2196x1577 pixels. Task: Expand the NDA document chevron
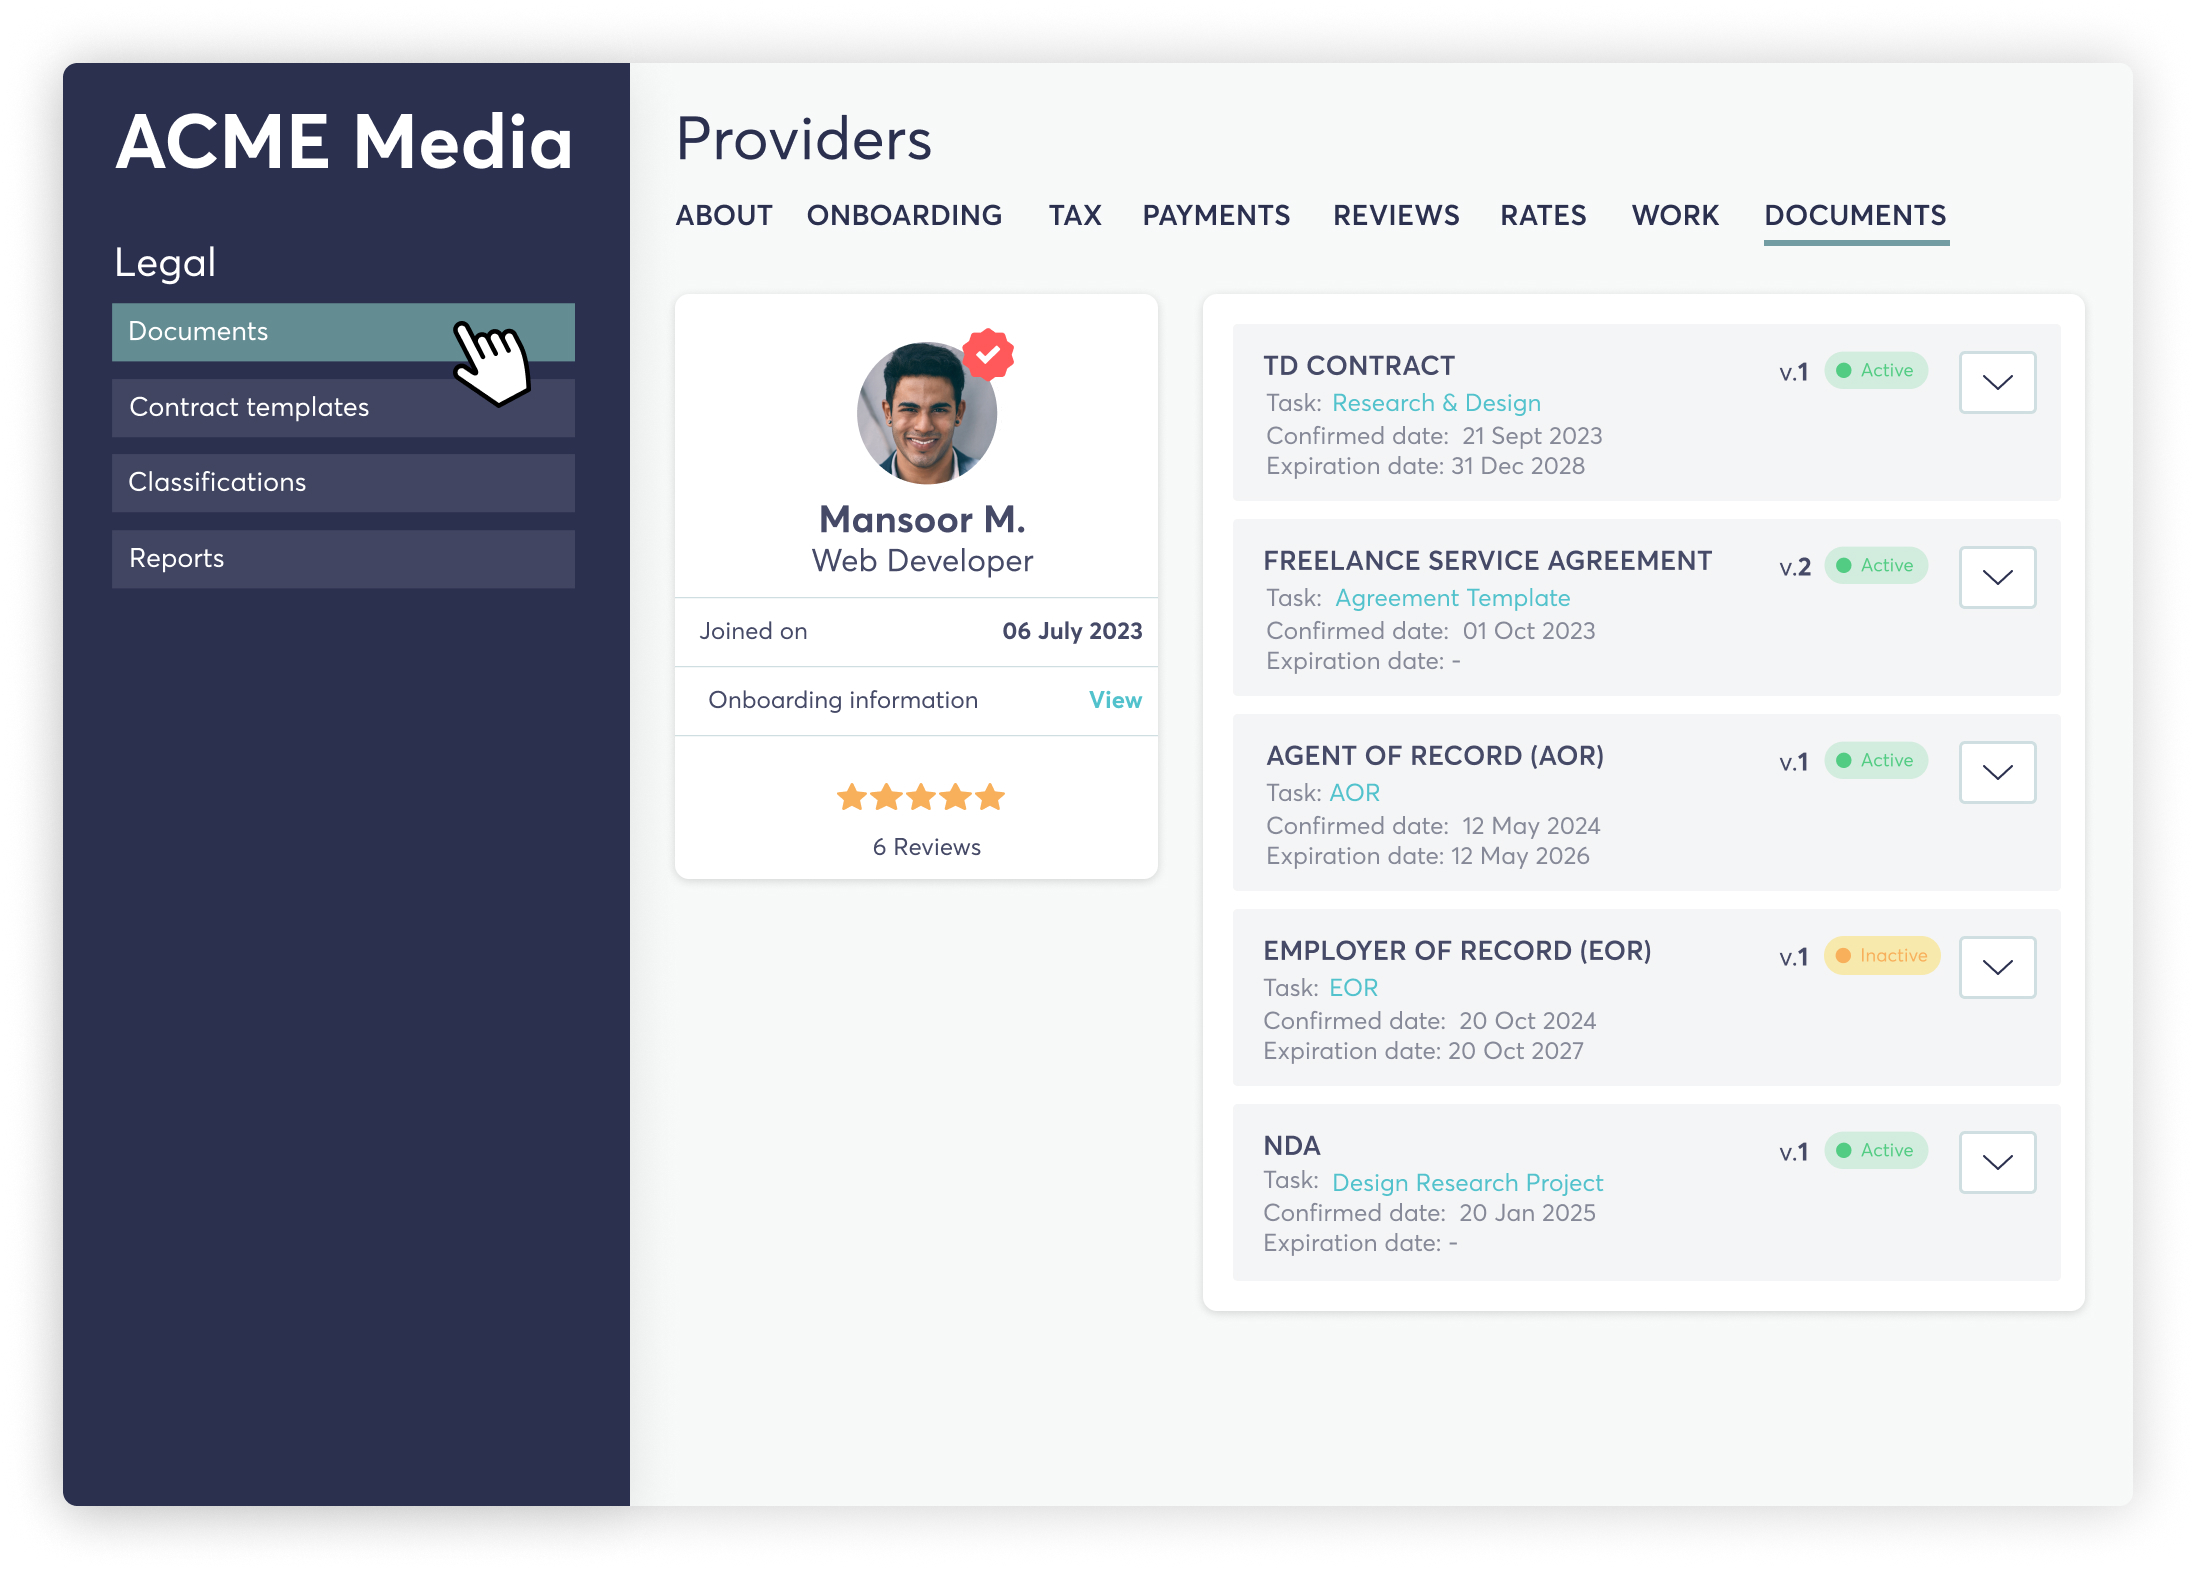point(1997,1162)
